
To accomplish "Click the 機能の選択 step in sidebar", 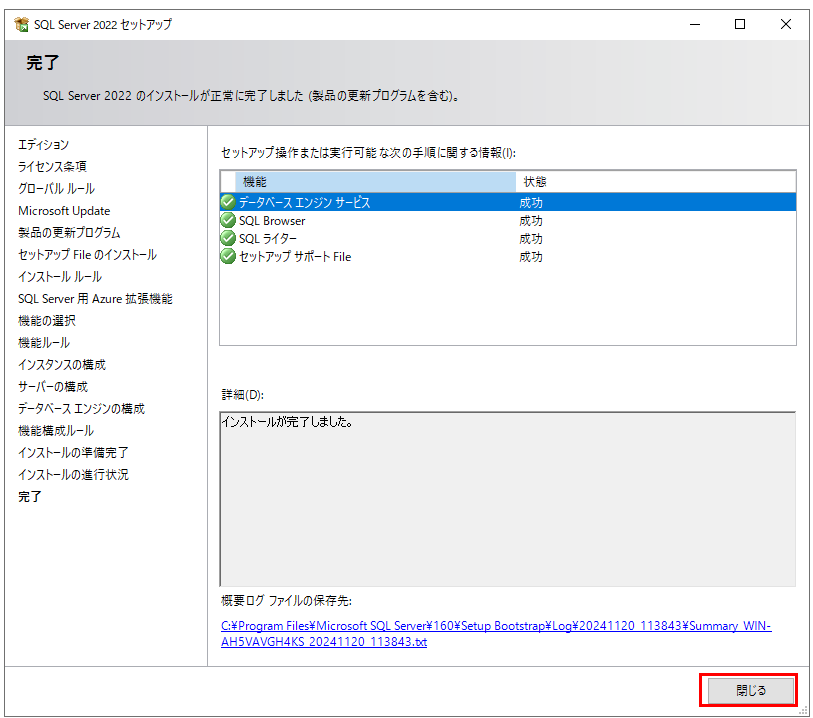I will pos(47,321).
